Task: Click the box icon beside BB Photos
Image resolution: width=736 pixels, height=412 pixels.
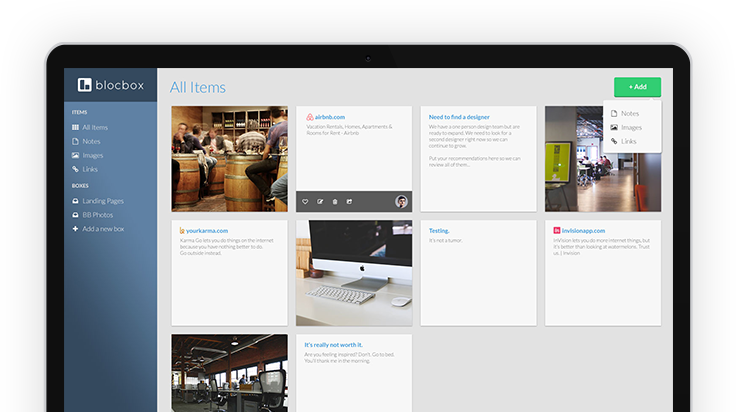Action: (x=75, y=215)
